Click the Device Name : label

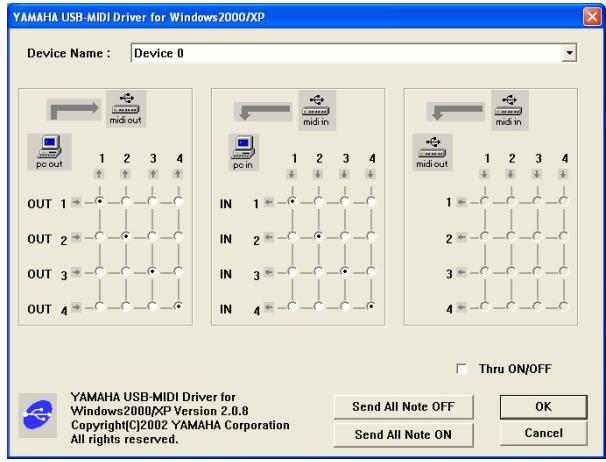[x=69, y=53]
